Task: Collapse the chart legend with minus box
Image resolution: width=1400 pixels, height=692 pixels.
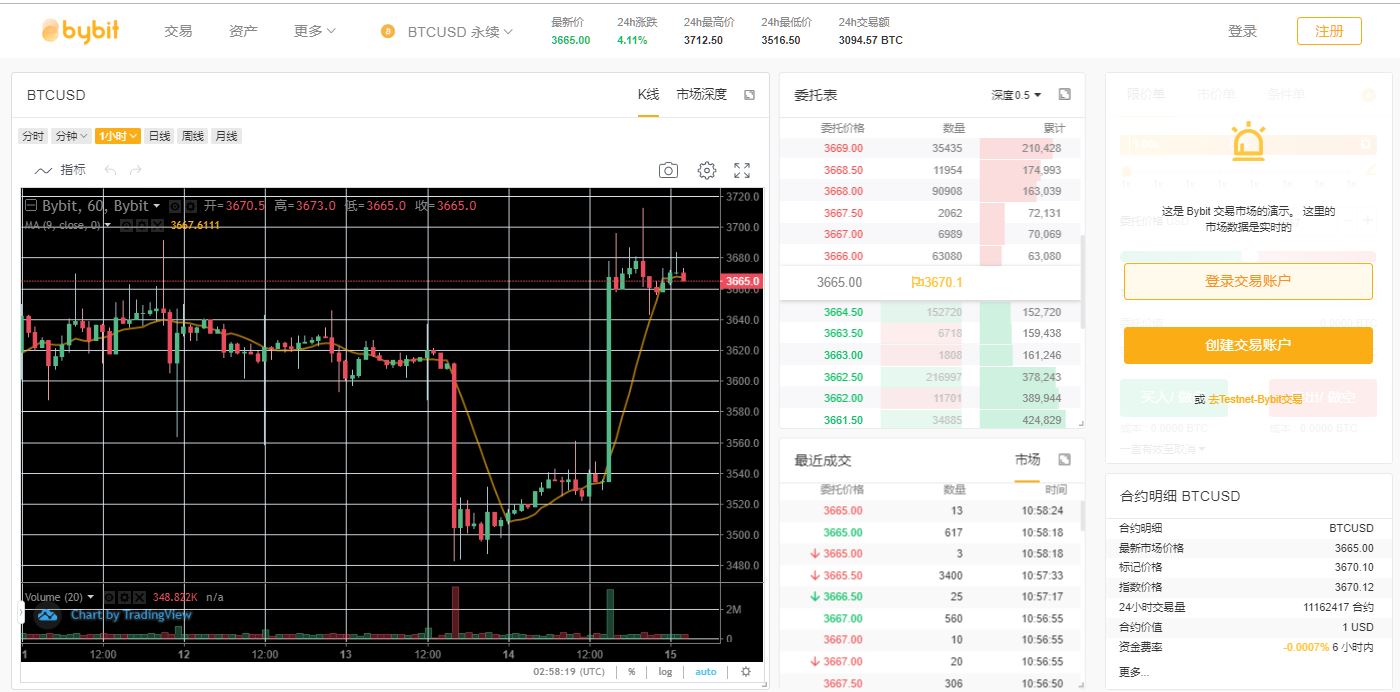Action: pyautogui.click(x=31, y=206)
